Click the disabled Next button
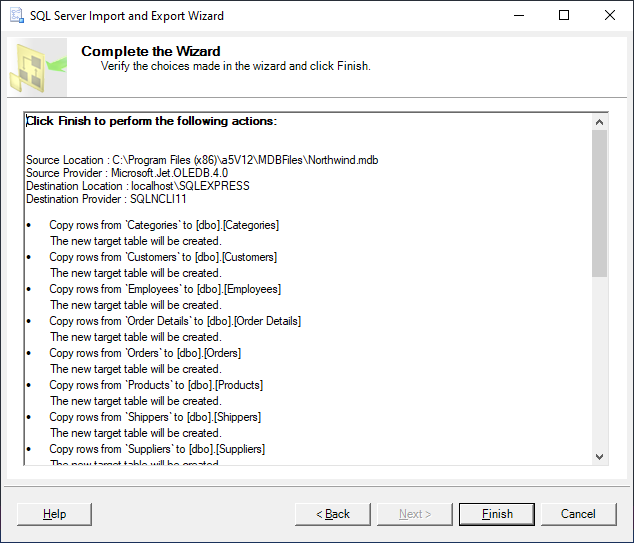Screen dimensions: 634x543 point(414,514)
